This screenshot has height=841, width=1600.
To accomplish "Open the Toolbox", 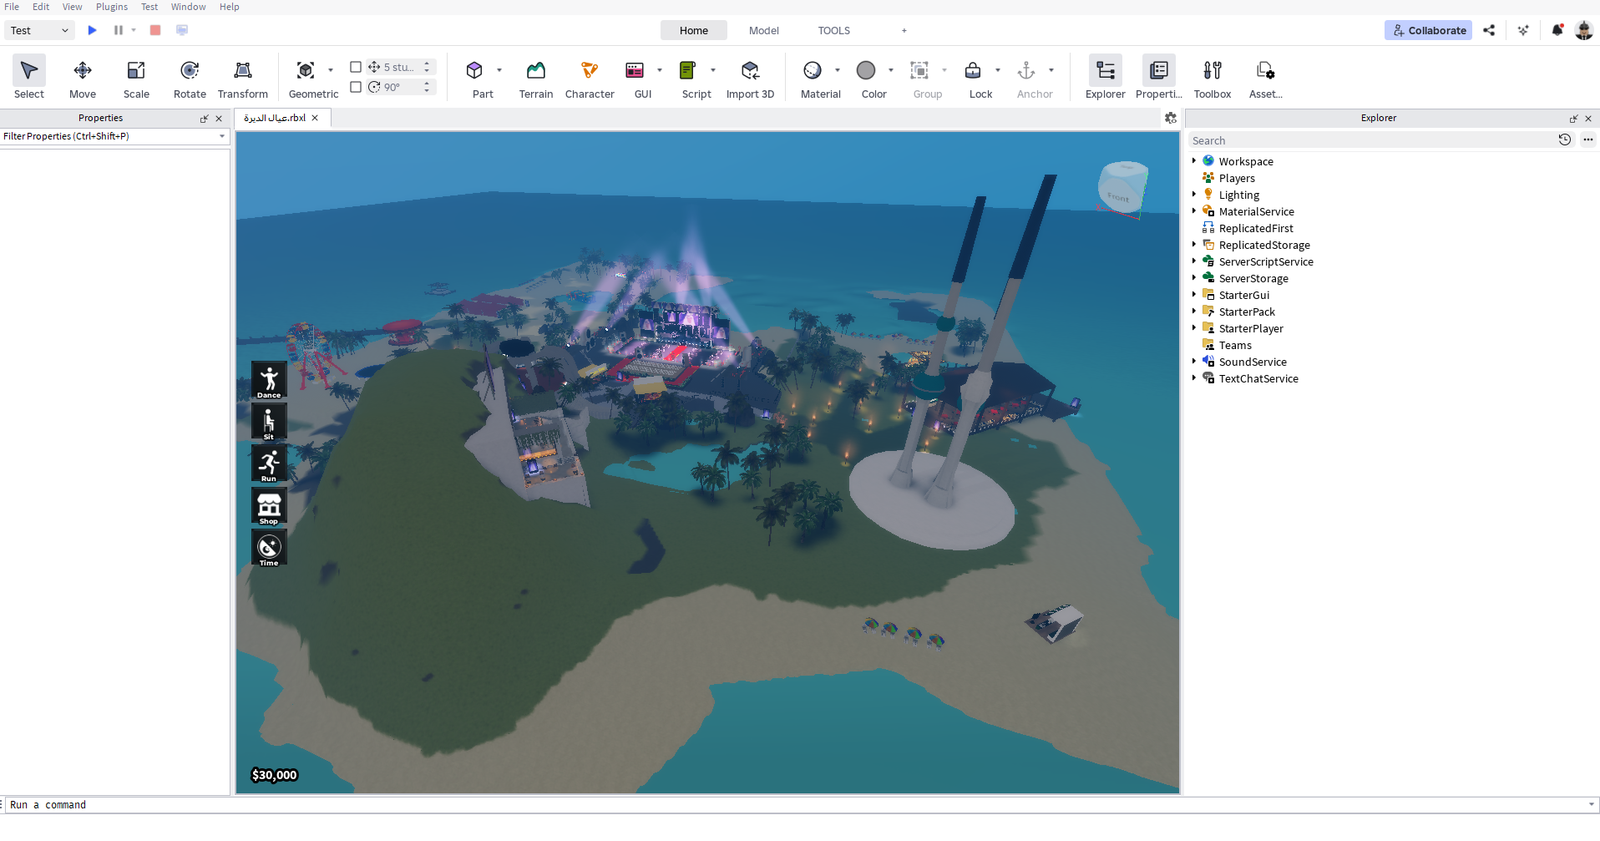I will tap(1212, 78).
